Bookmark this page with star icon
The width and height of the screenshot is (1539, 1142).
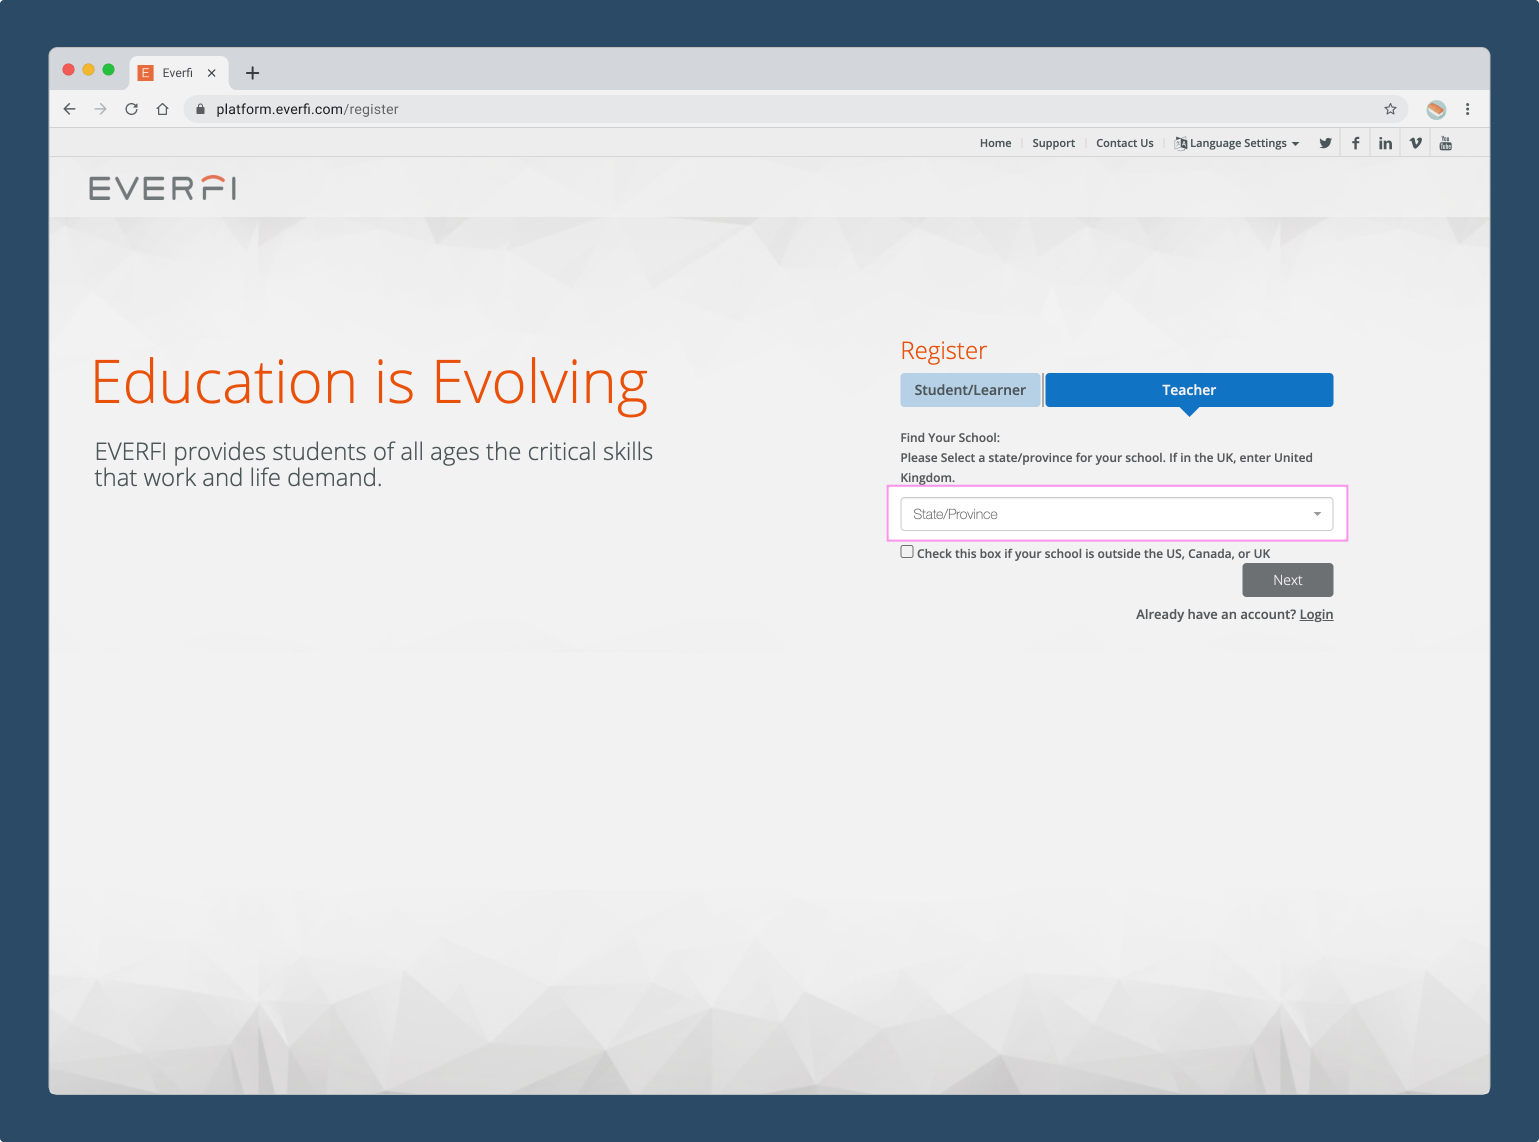(x=1390, y=109)
